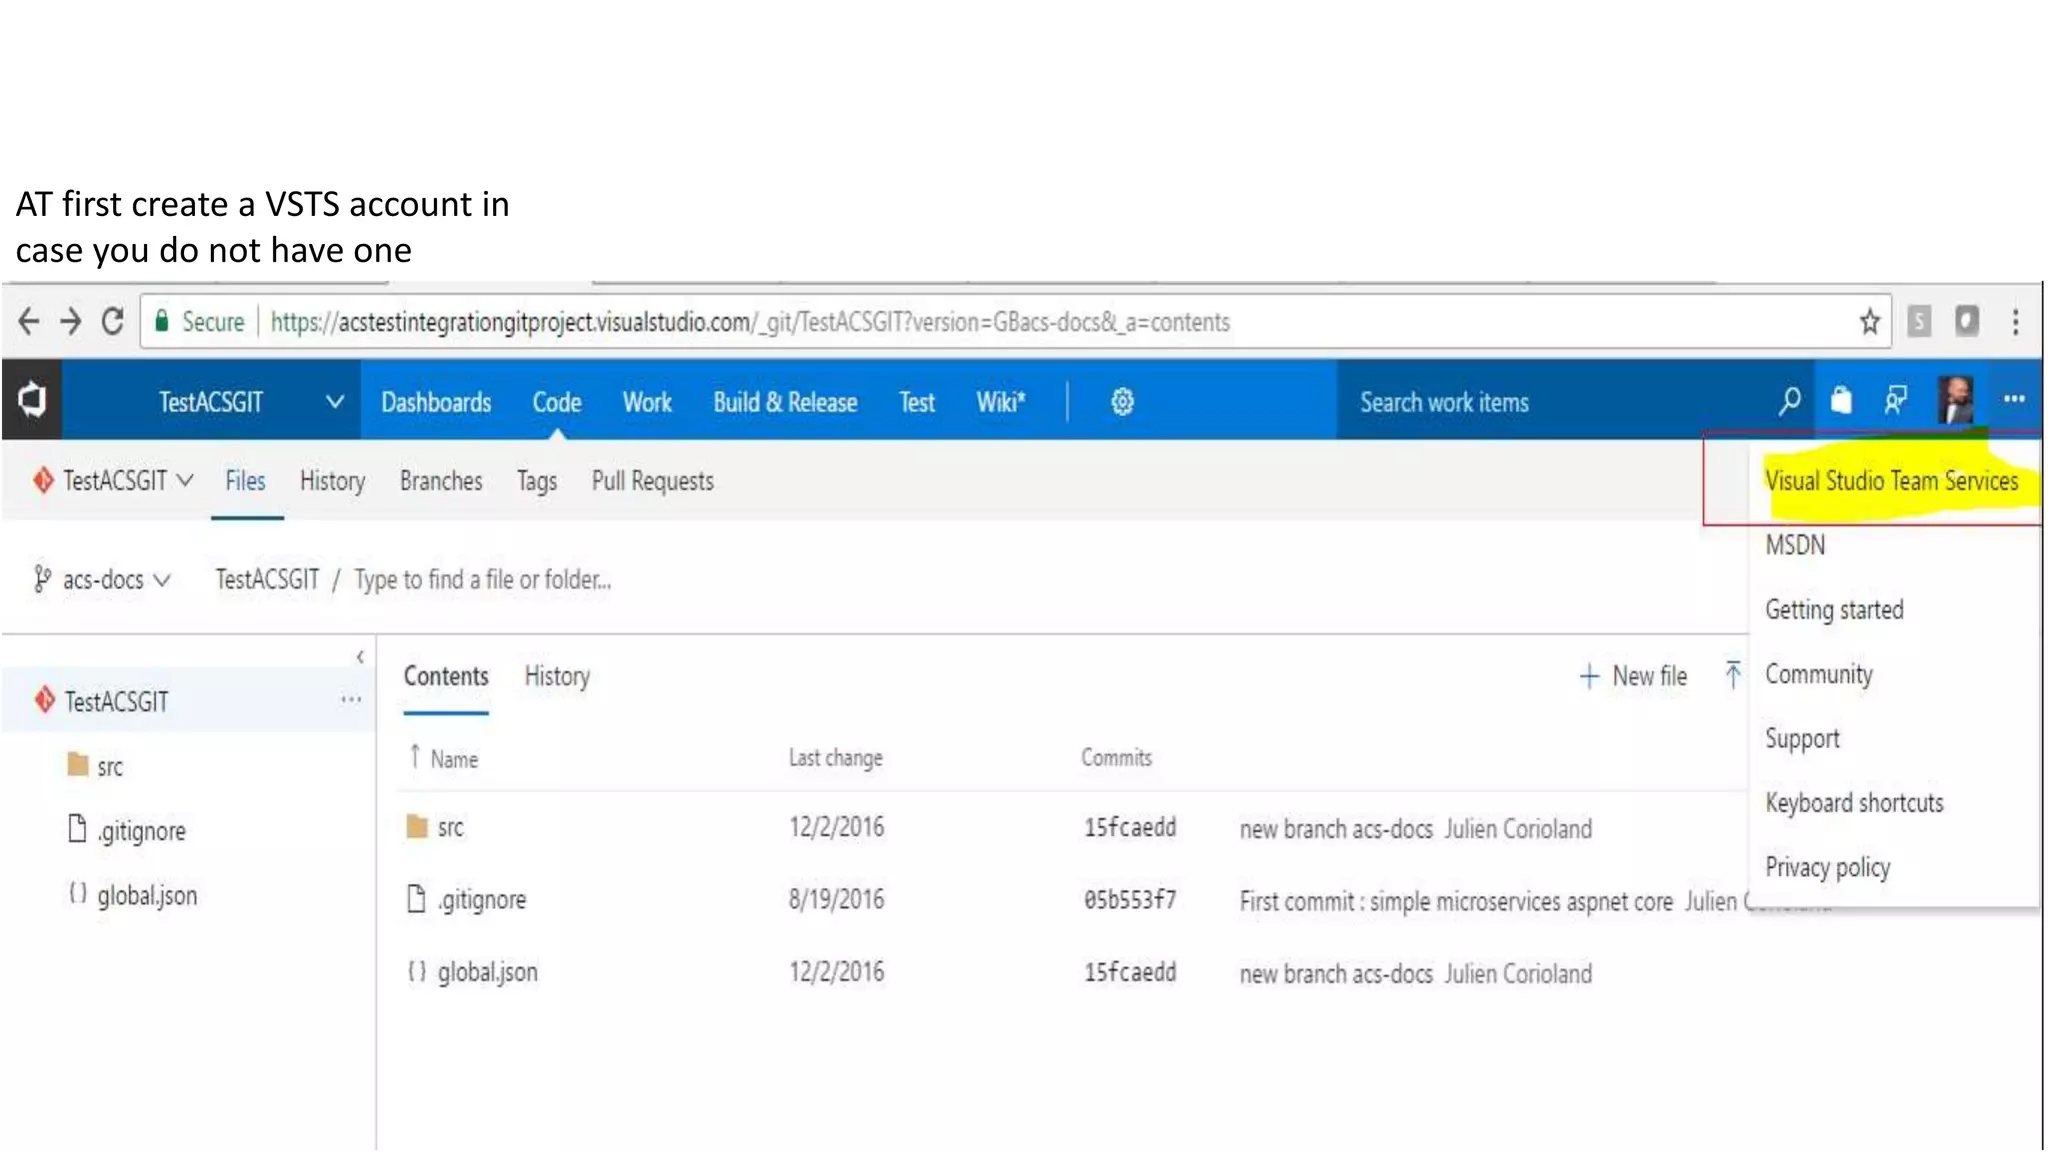
Task: Open the Wiki hub
Action: pyautogui.click(x=1001, y=402)
